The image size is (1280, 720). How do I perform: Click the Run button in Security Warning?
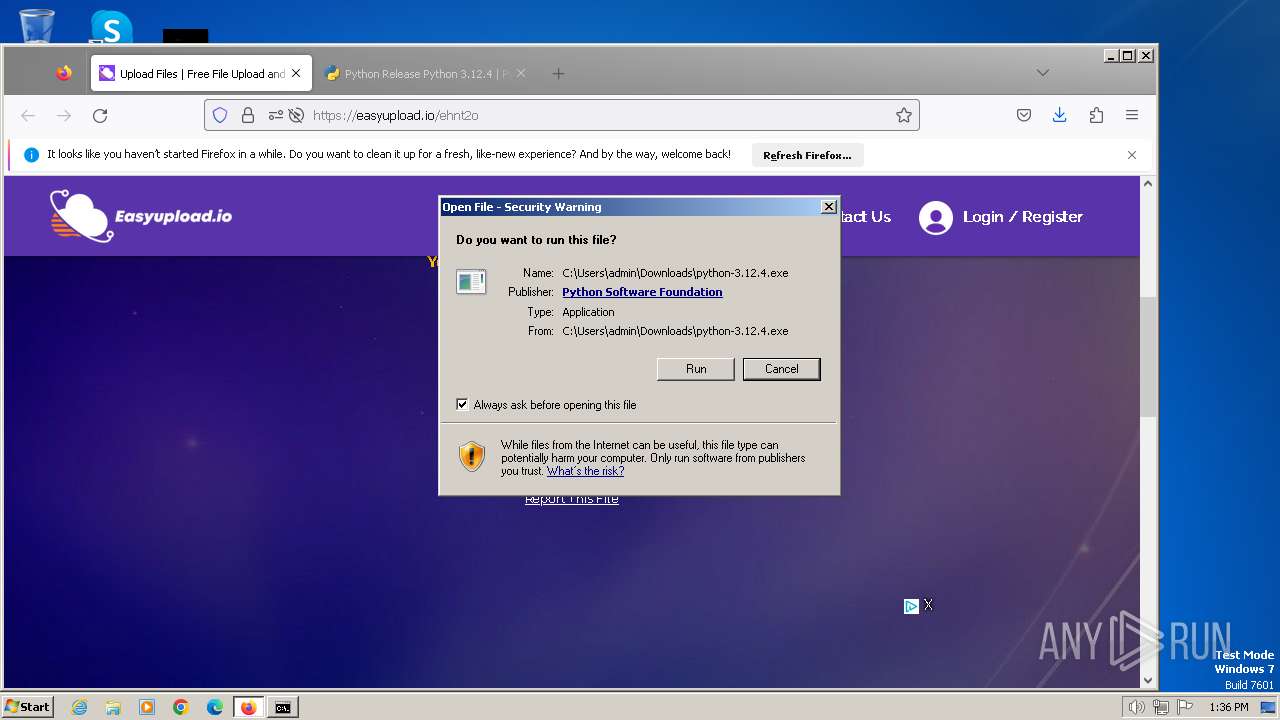click(696, 369)
